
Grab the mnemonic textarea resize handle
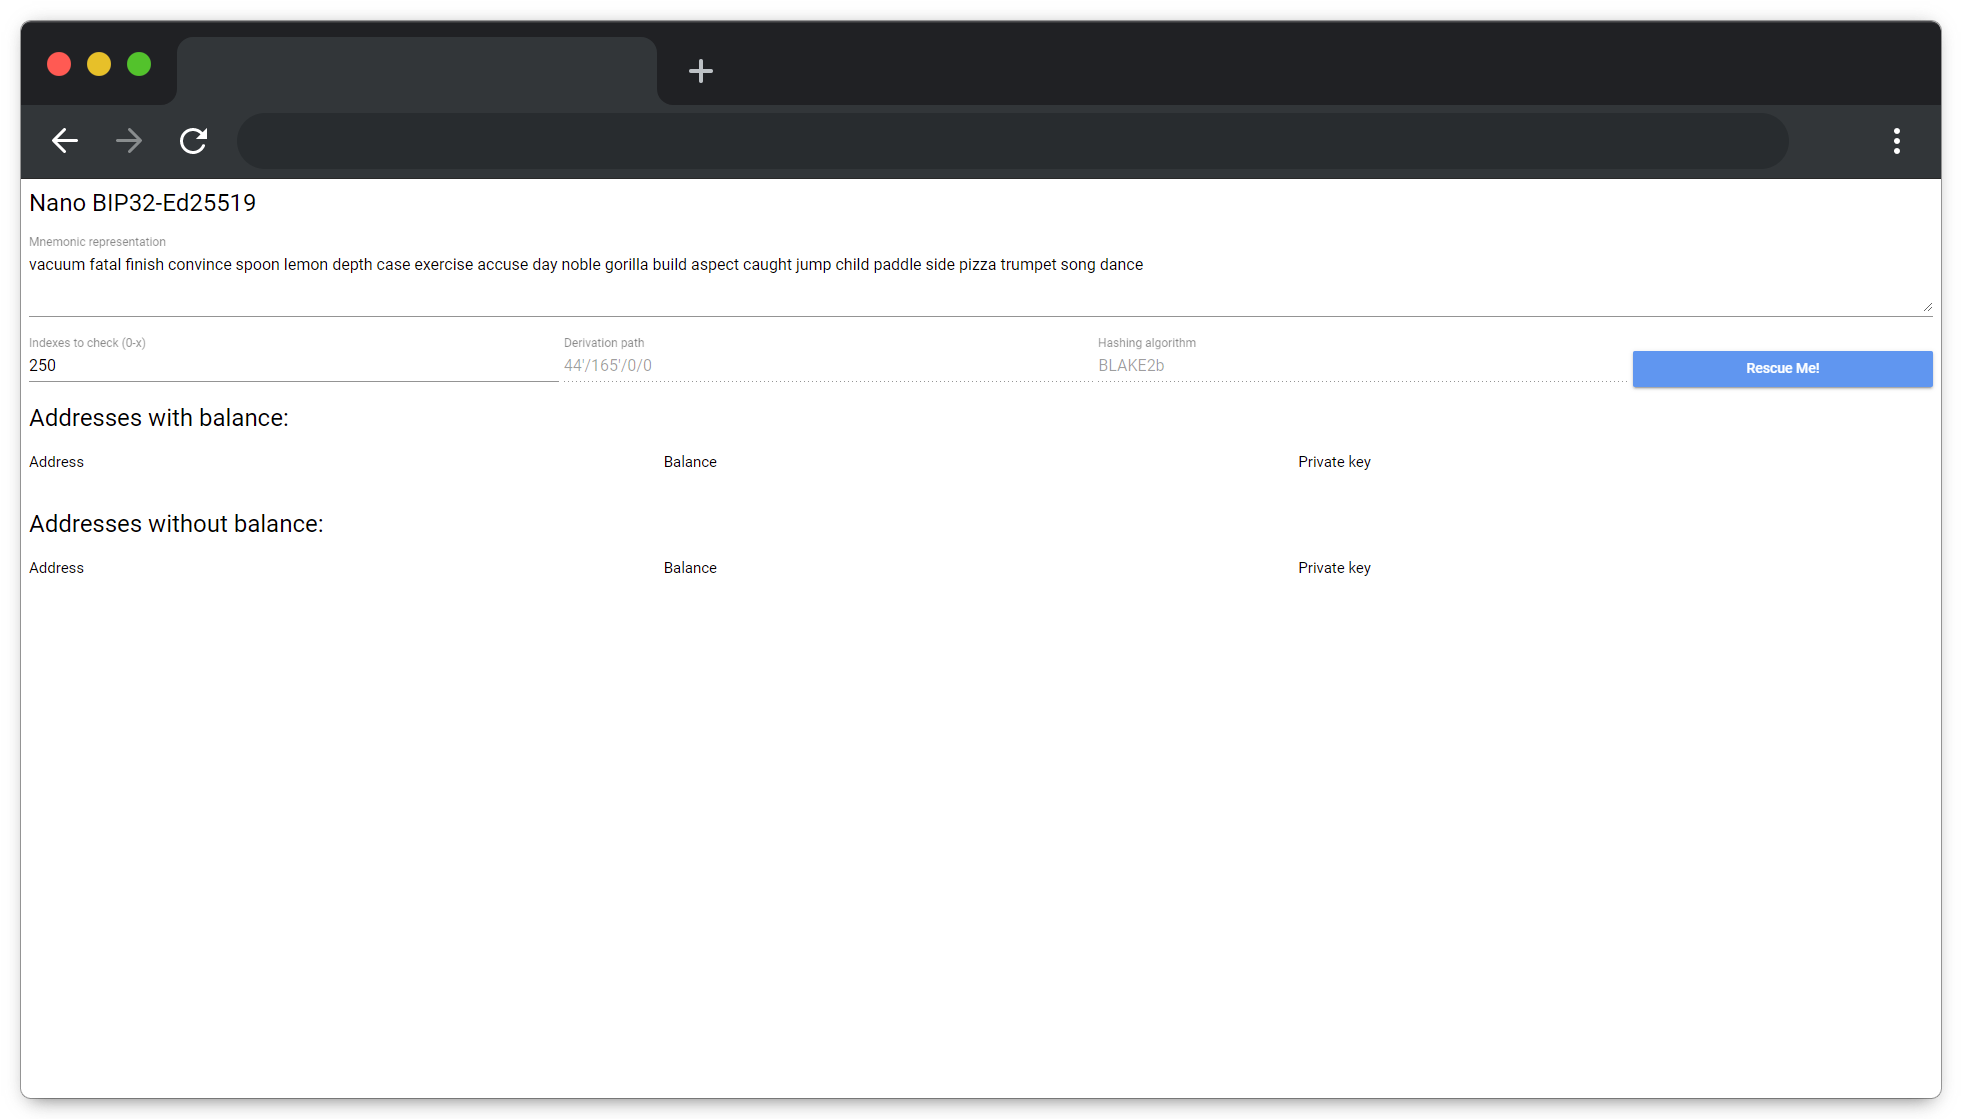[1927, 307]
